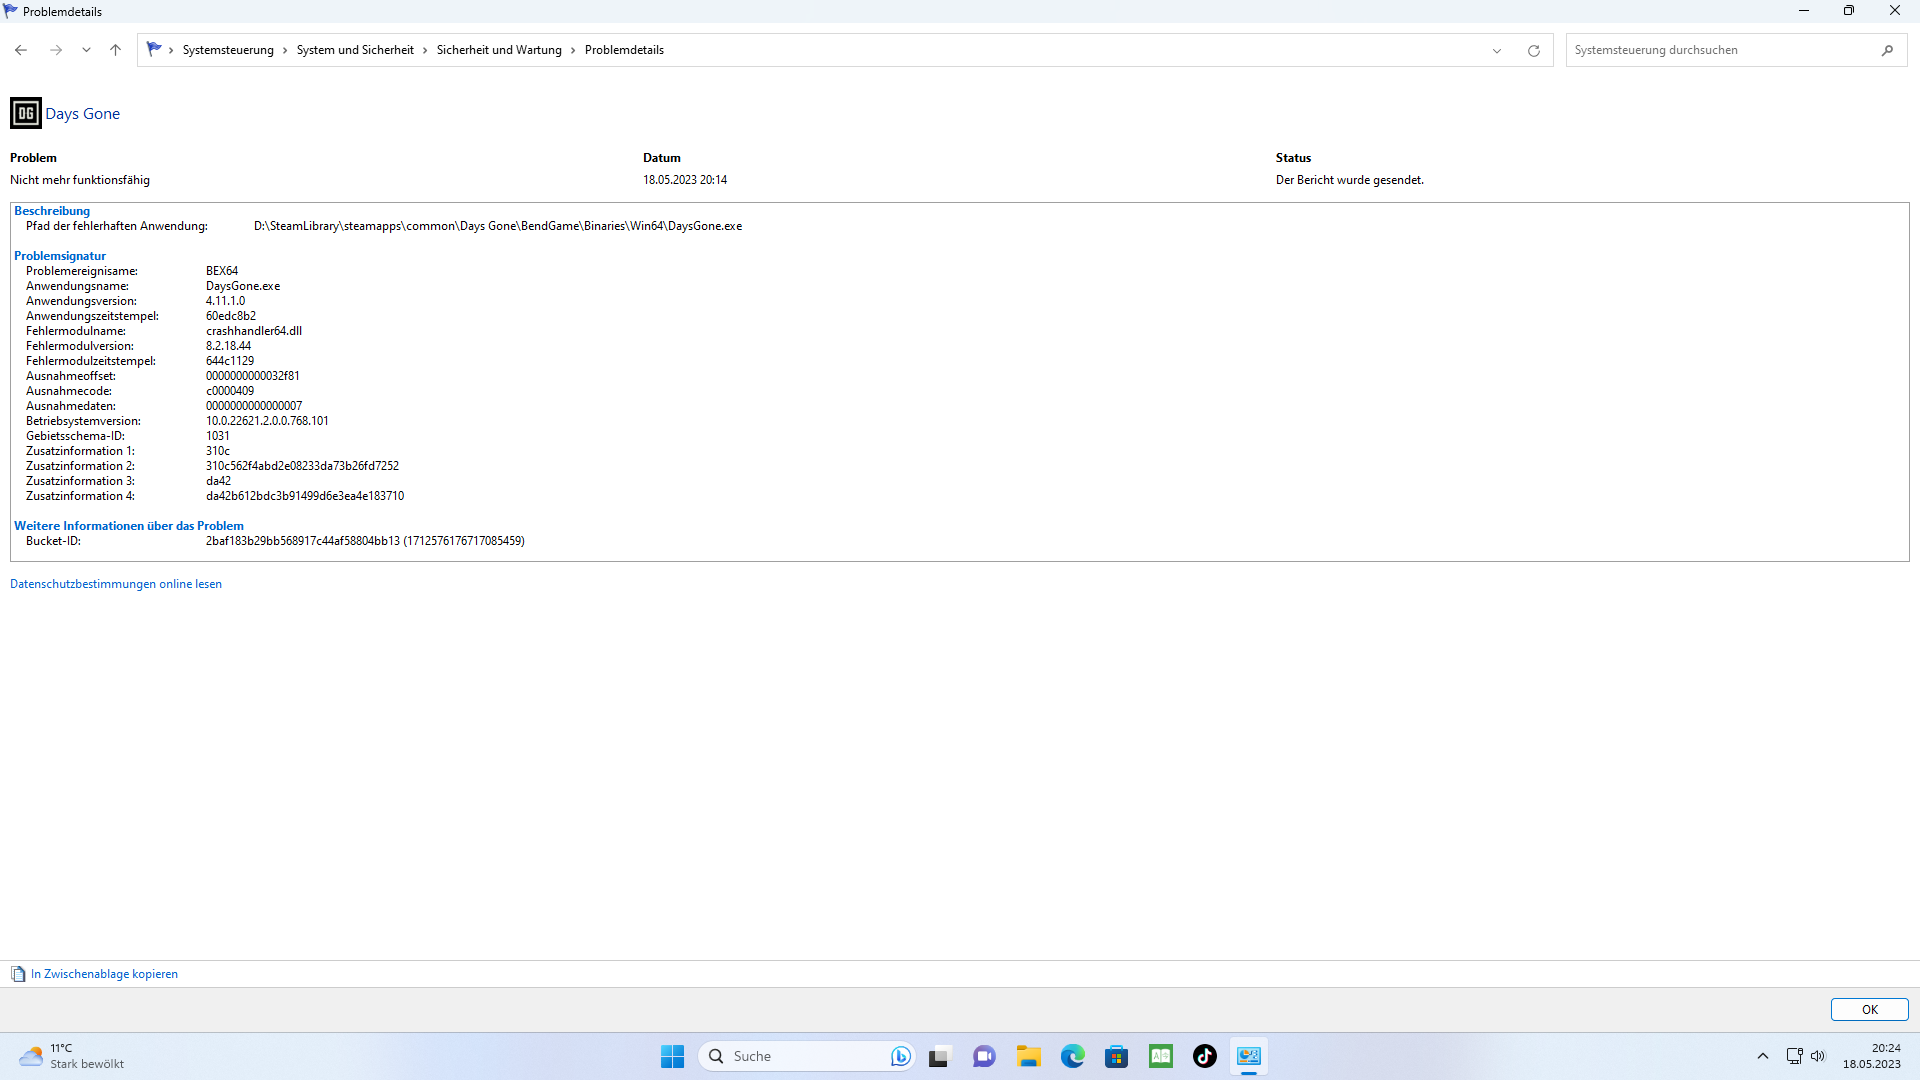Image resolution: width=1920 pixels, height=1080 pixels.
Task: Click the forward navigation arrow
Action: (x=56, y=50)
